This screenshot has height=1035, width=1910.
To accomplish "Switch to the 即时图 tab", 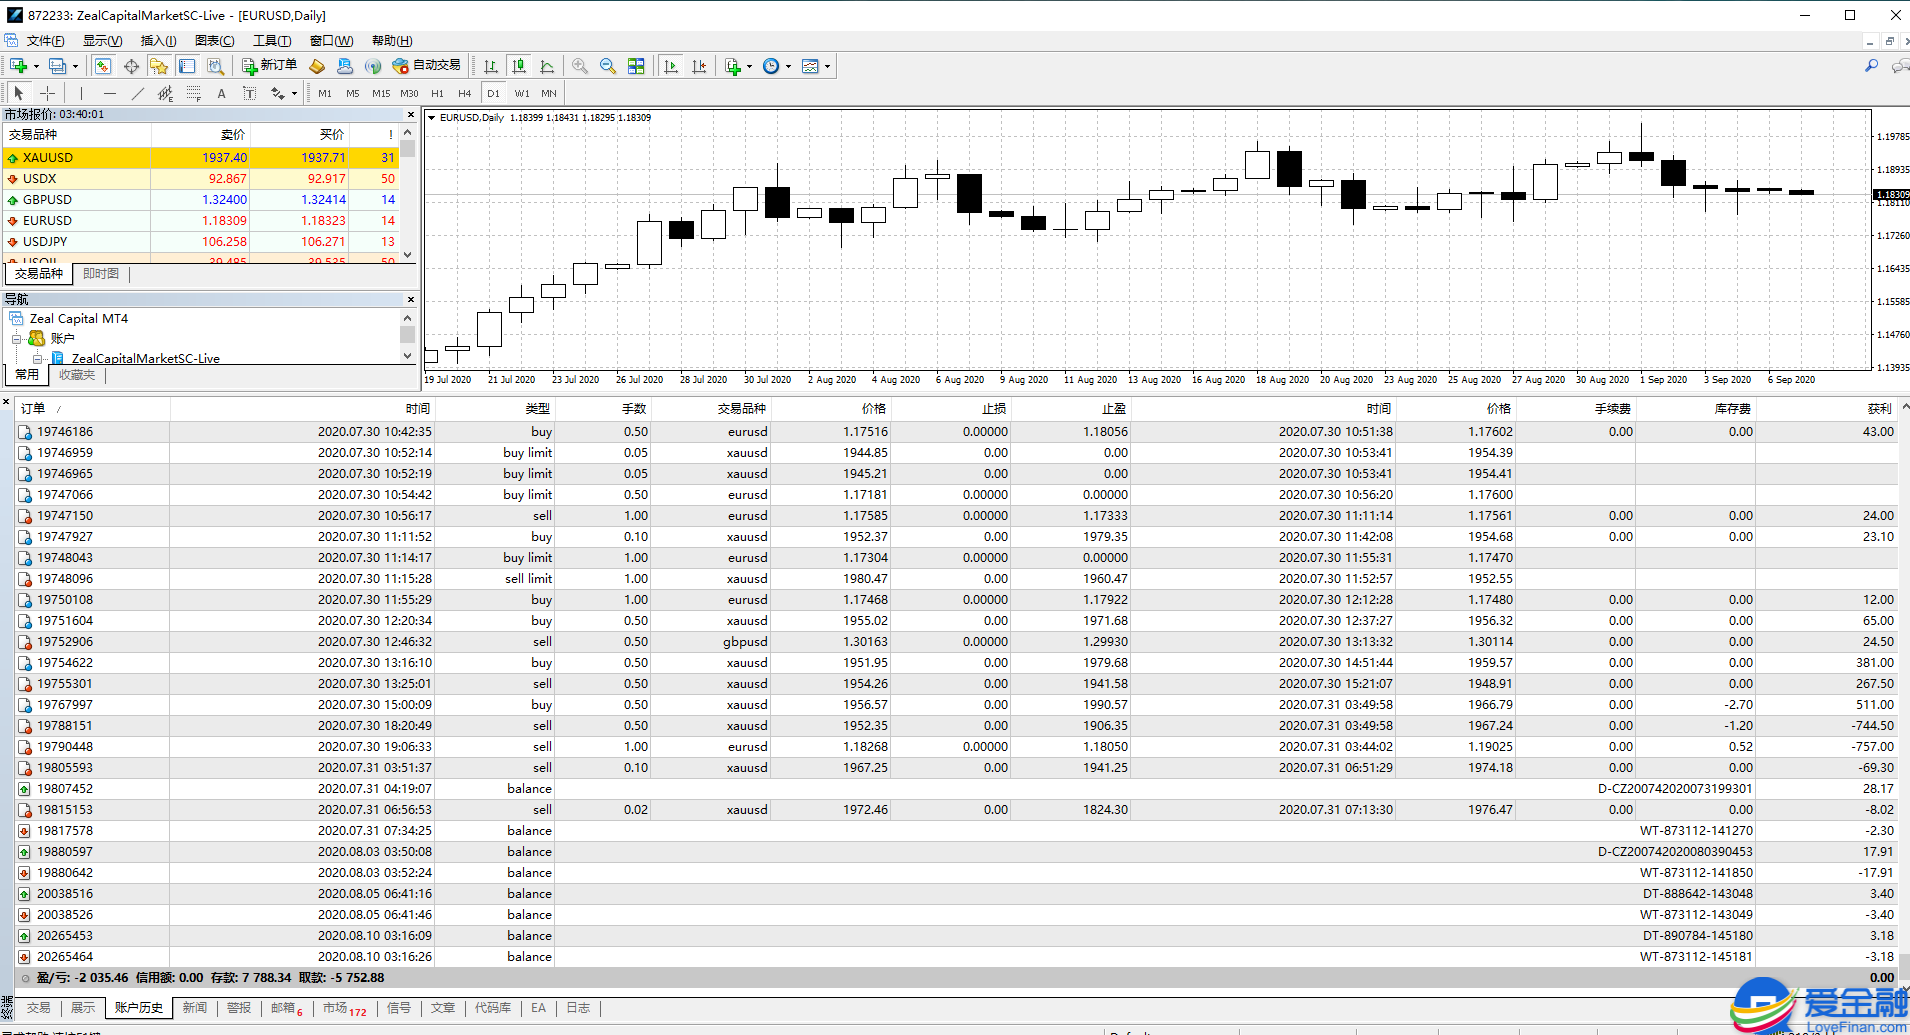I will [x=101, y=274].
